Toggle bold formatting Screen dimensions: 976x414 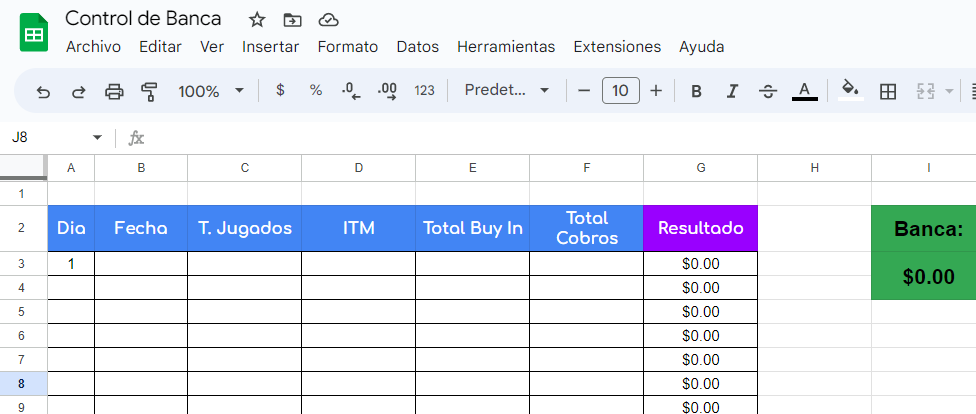click(x=697, y=92)
